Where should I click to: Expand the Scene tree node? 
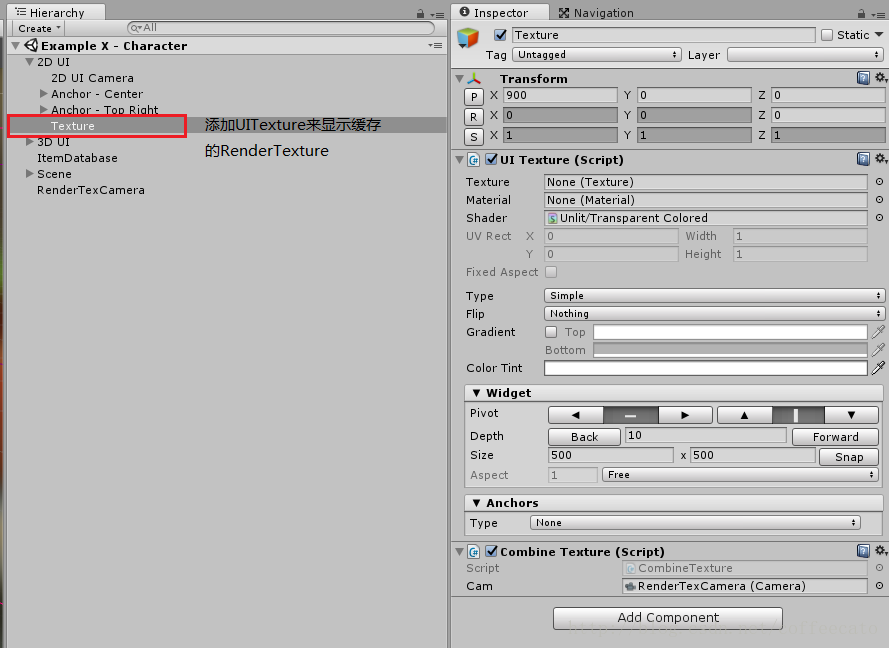click(x=29, y=173)
